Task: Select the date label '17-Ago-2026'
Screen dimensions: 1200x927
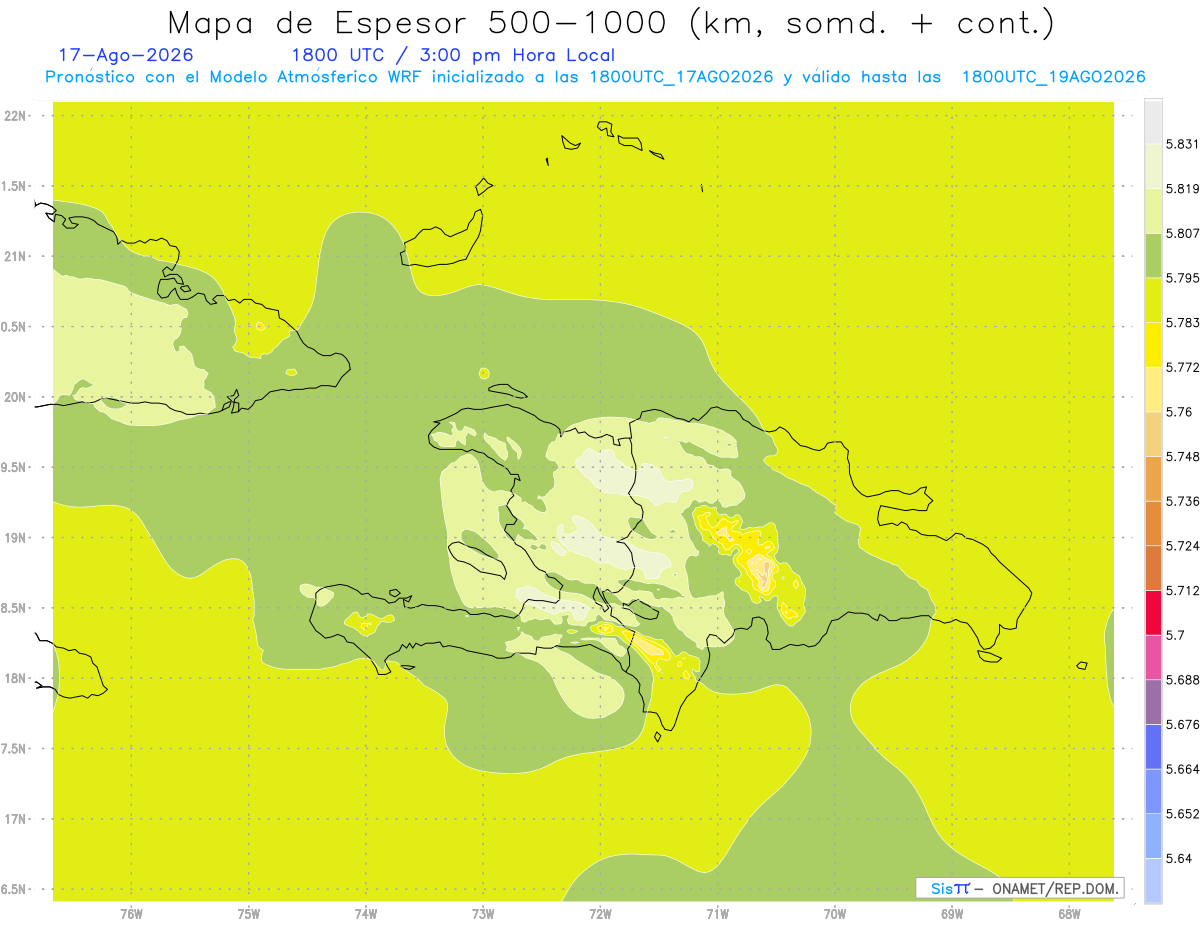Action: [x=126, y=55]
